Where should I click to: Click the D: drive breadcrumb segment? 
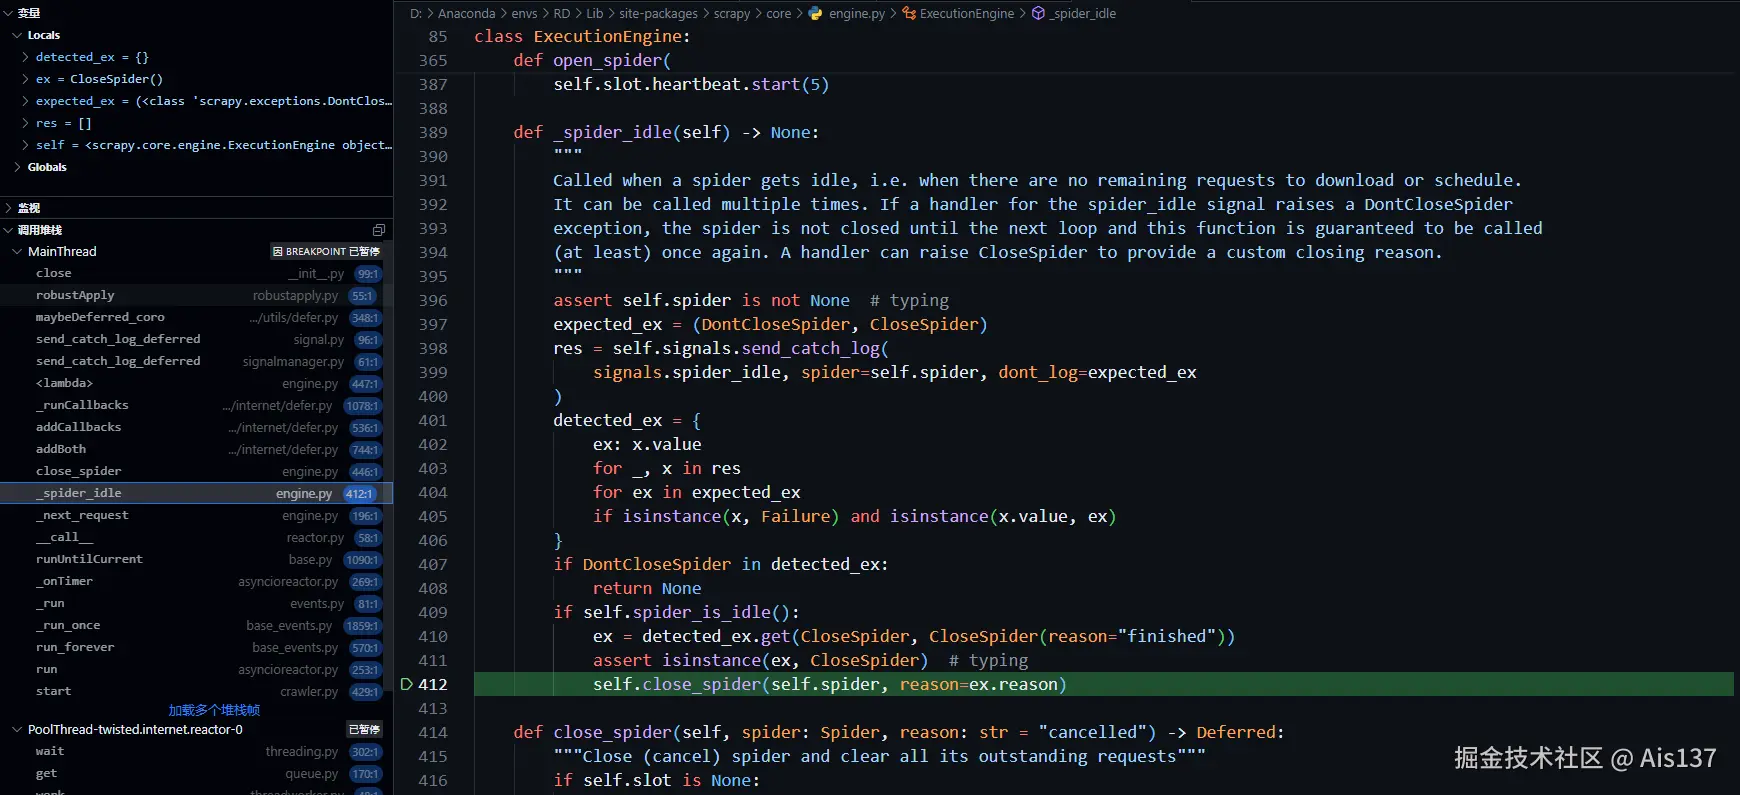(x=416, y=13)
